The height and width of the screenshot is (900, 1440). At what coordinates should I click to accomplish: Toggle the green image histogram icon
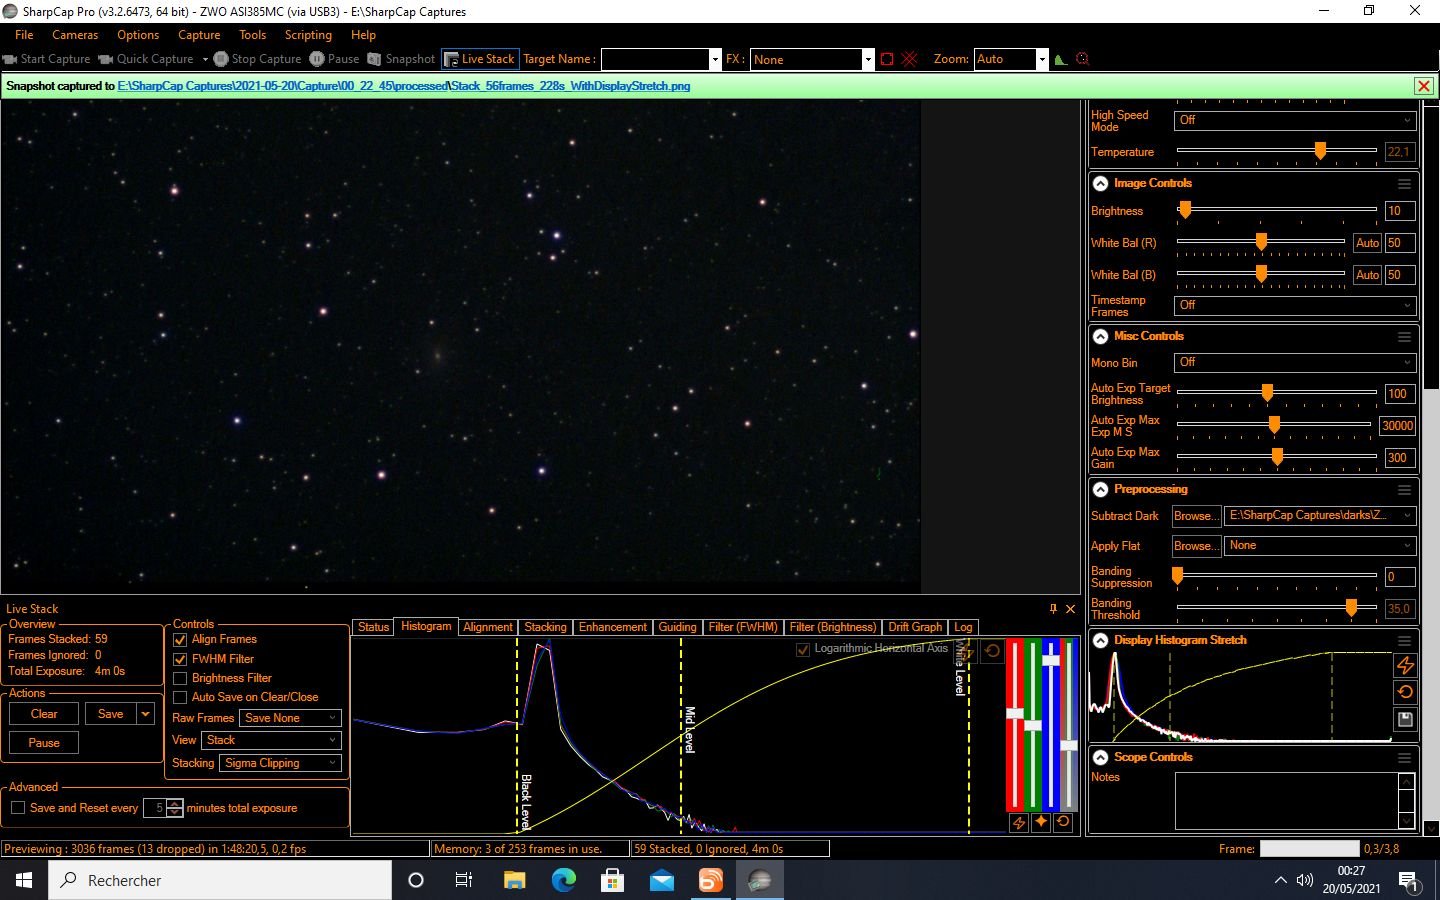click(x=1061, y=59)
